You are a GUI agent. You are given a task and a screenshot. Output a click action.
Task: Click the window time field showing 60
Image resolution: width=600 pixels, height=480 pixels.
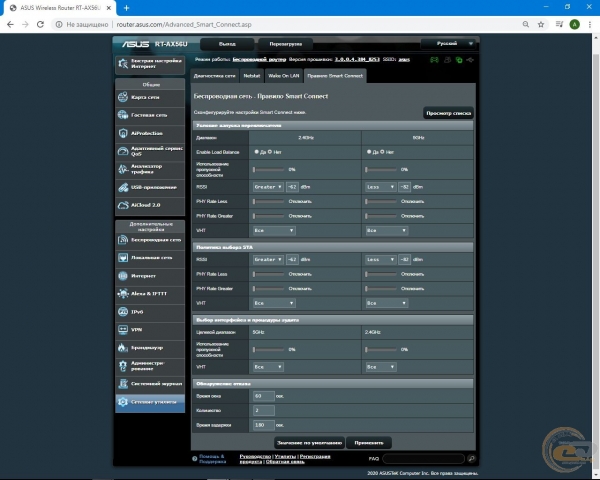(264, 396)
